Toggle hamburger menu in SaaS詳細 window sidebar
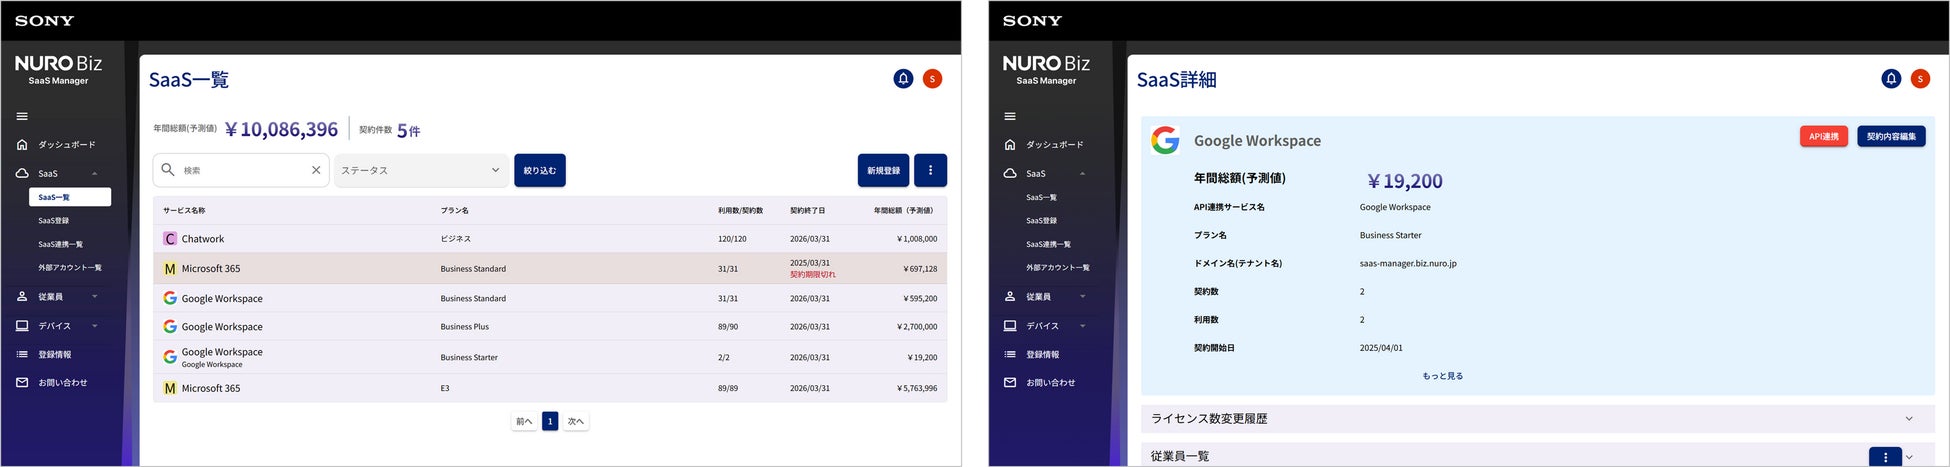Screen dimensions: 1950x467 click(x=1010, y=116)
